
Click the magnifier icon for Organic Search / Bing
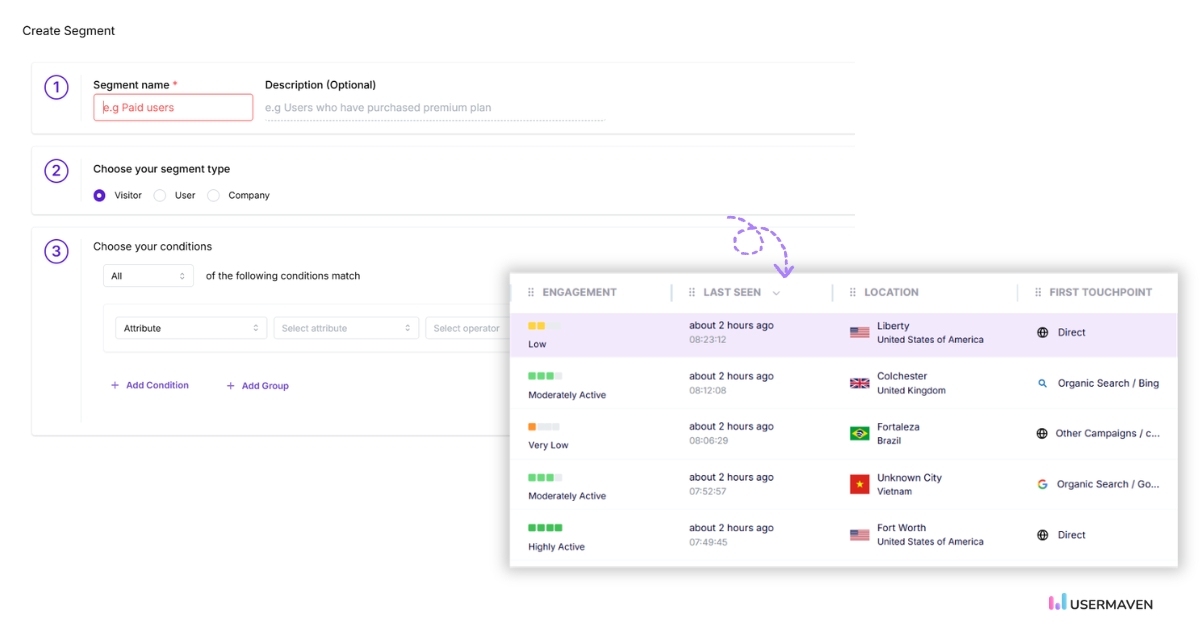tap(1042, 382)
